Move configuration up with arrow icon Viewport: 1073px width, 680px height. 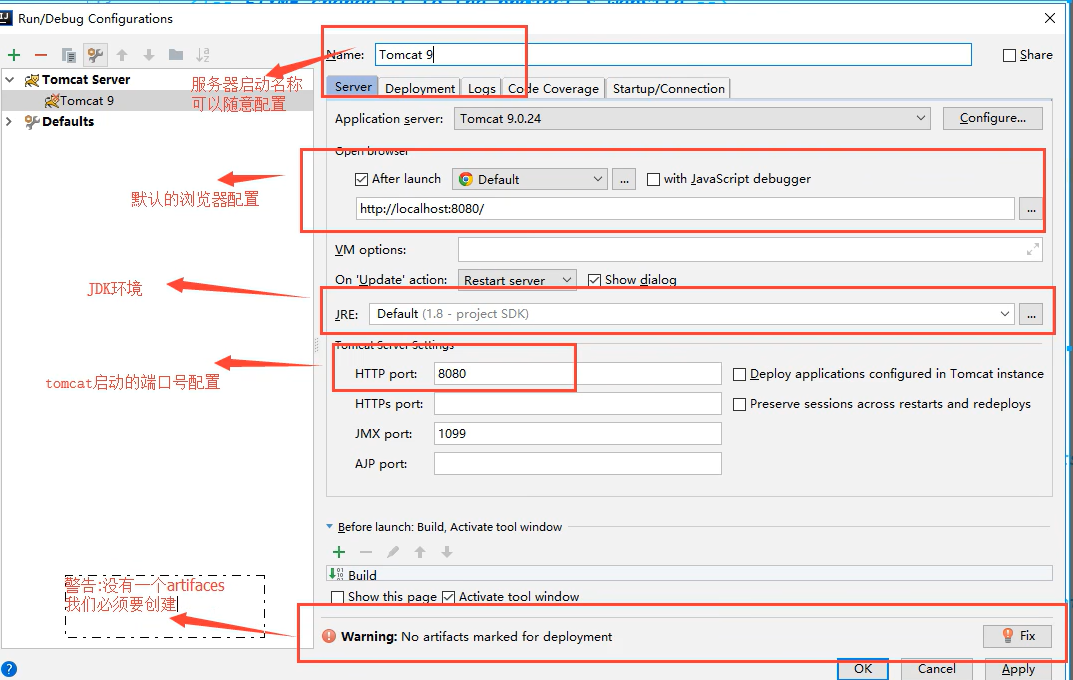pyautogui.click(x=122, y=55)
